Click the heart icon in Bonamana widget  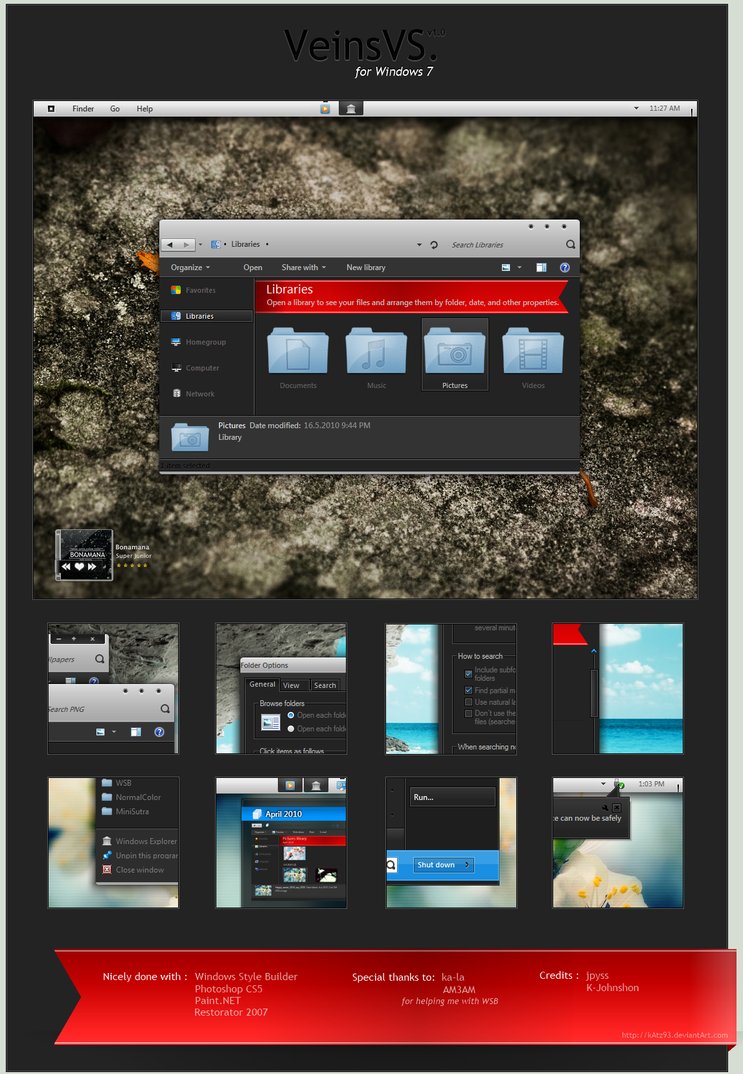pyautogui.click(x=79, y=566)
